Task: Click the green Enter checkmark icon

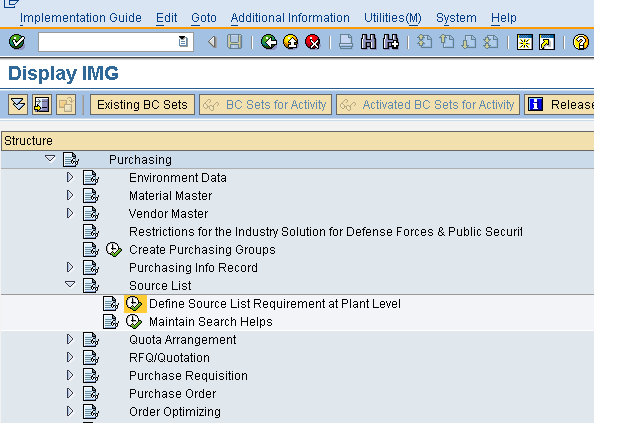Action: tap(16, 42)
